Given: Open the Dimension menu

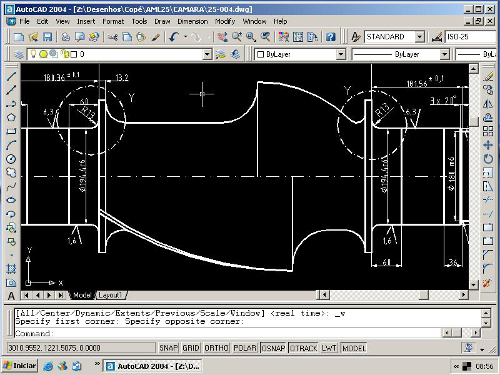Looking at the screenshot, I should 192,21.
